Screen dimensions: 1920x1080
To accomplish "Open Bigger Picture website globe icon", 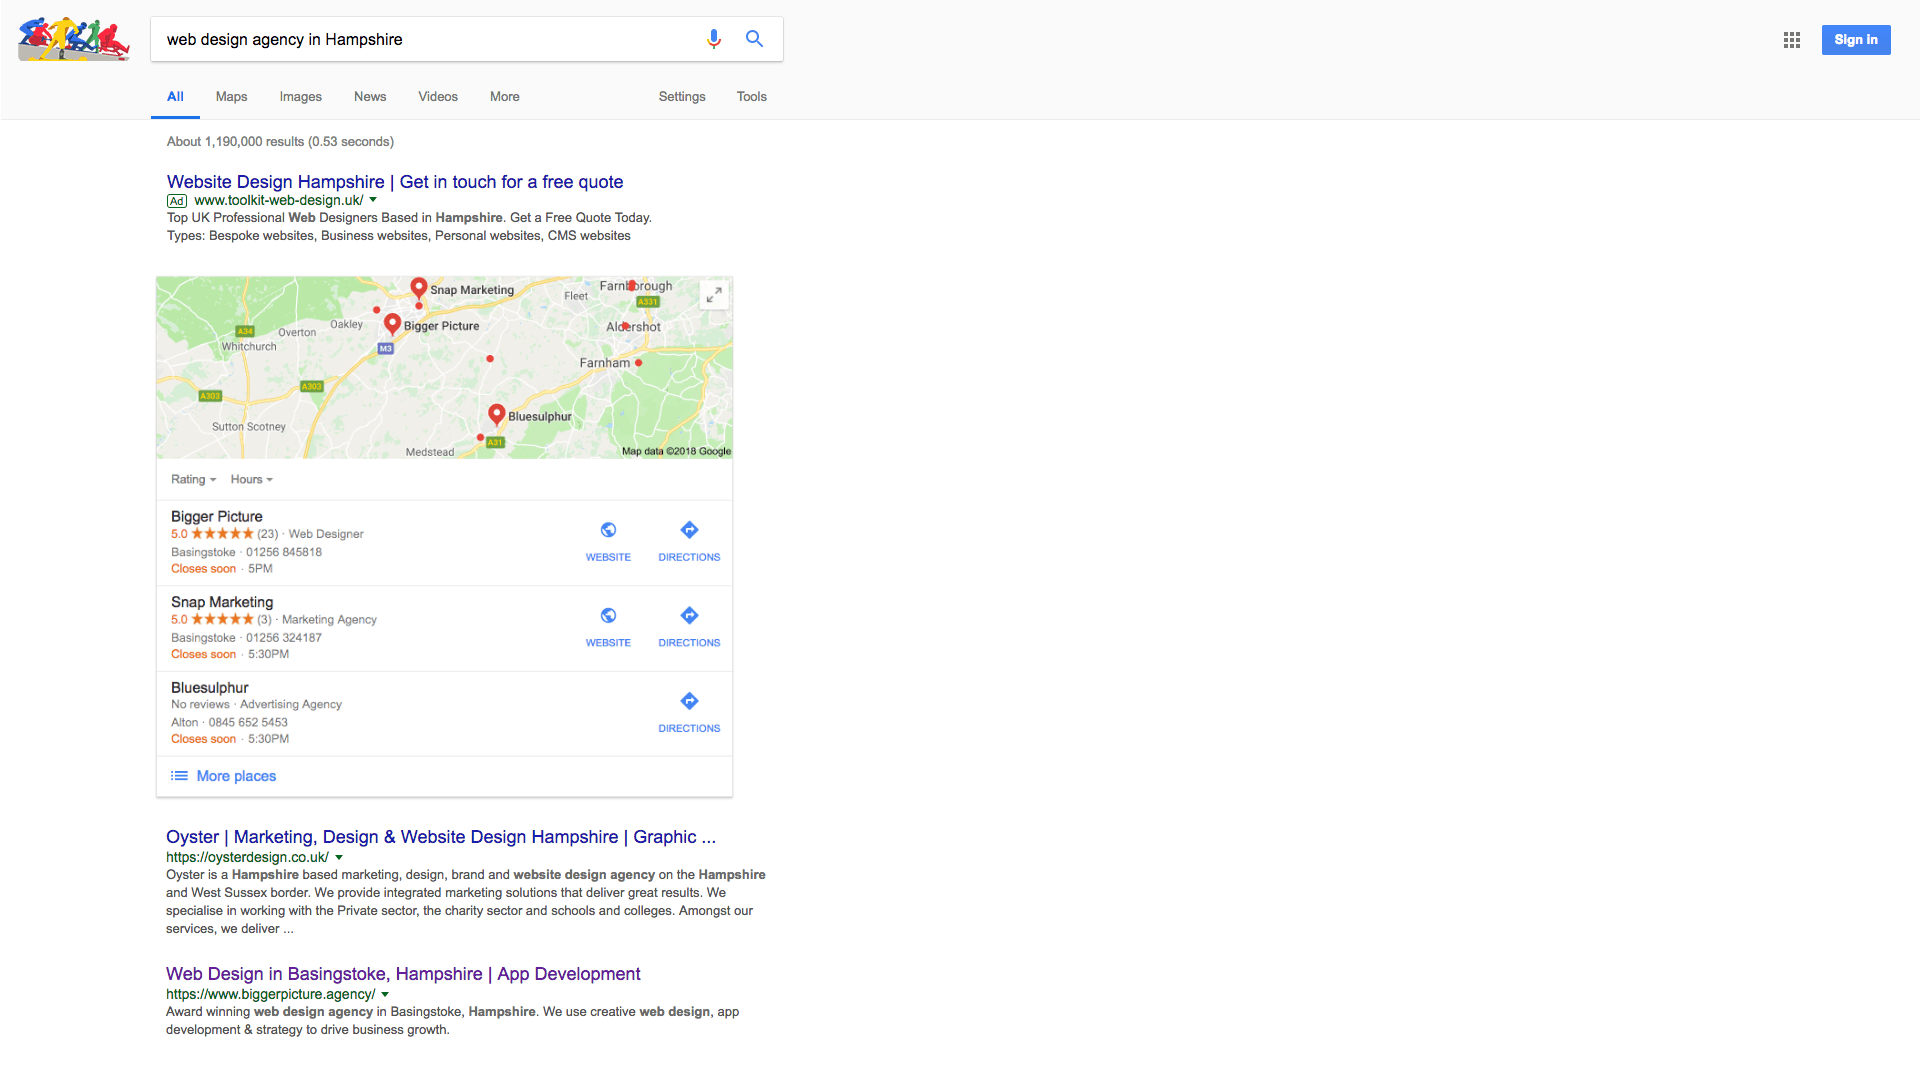I will coord(608,530).
